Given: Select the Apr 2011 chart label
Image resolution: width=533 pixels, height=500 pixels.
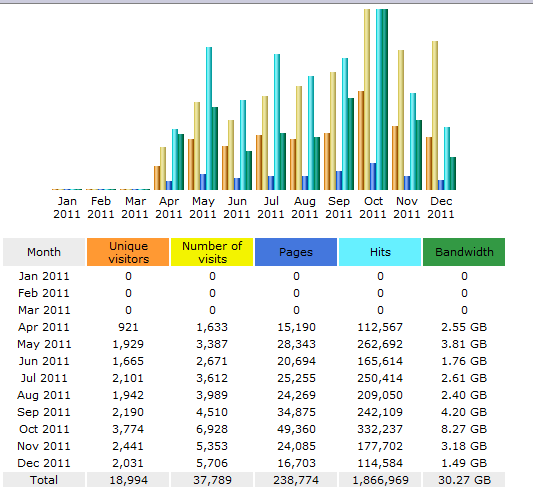Looking at the screenshot, I should click(169, 208).
